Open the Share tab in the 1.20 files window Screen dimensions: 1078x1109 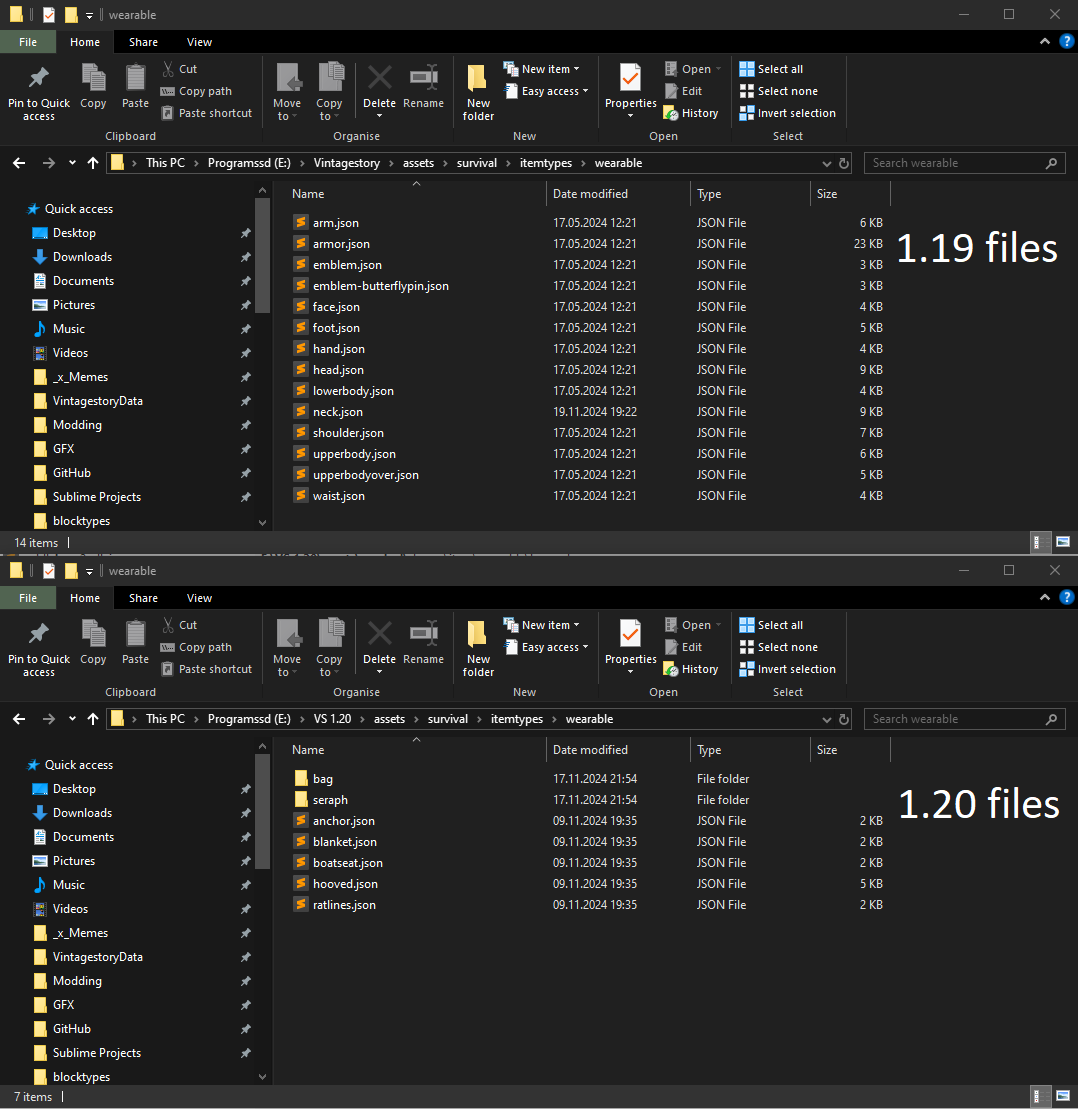pyautogui.click(x=143, y=598)
